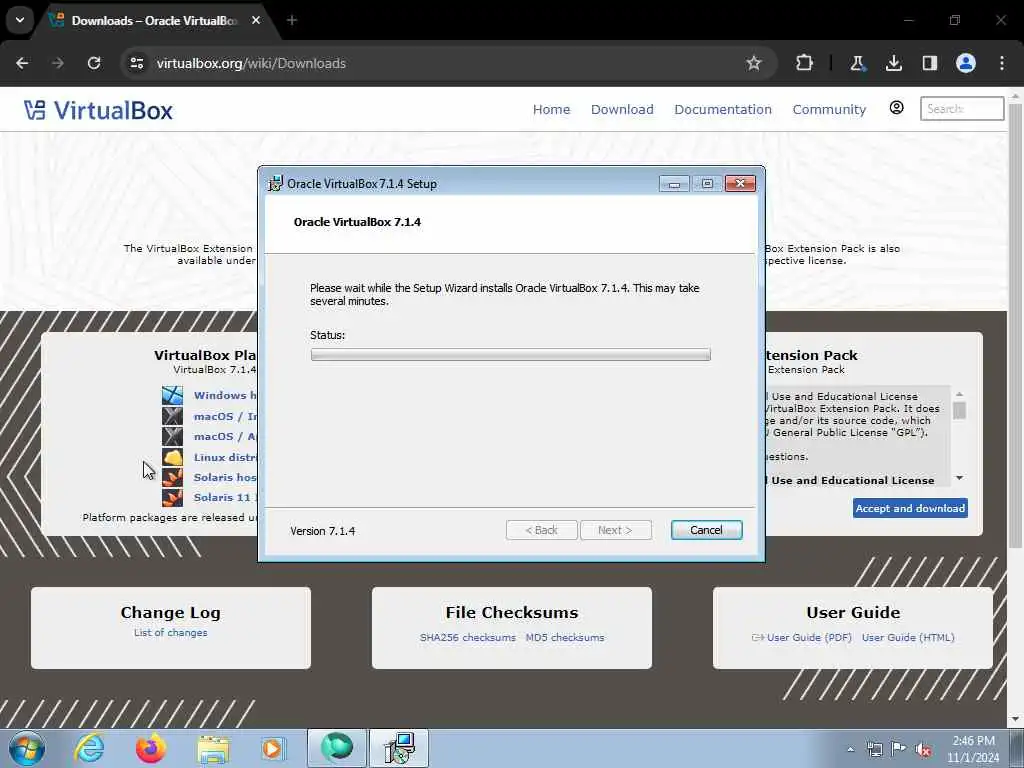Open a new browser tab
The height and width of the screenshot is (768, 1024).
[x=292, y=20]
